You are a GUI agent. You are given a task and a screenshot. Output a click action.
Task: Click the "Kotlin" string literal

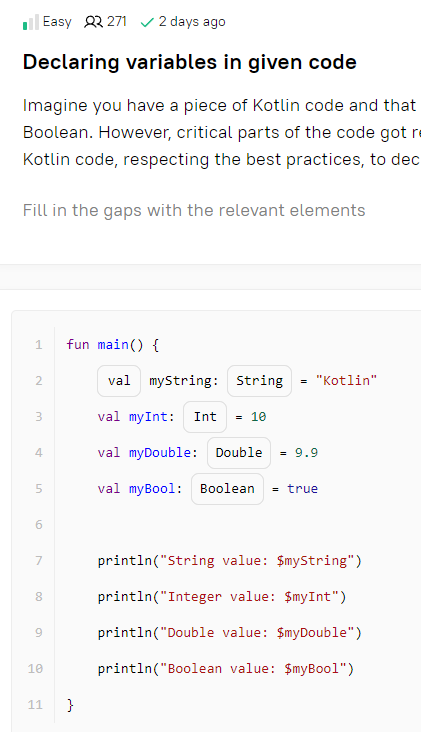click(x=346, y=381)
